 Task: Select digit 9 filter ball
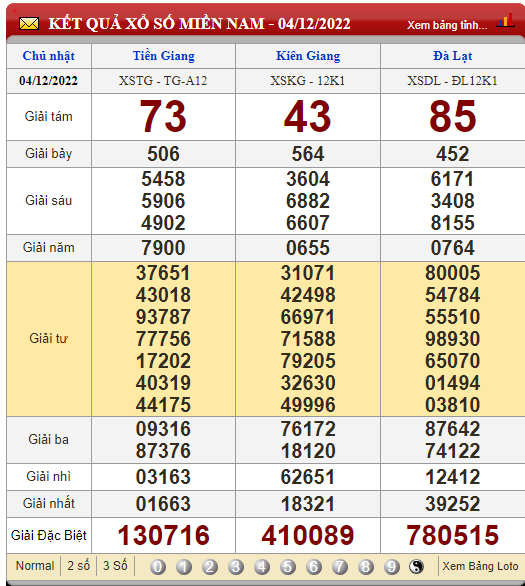(x=392, y=567)
